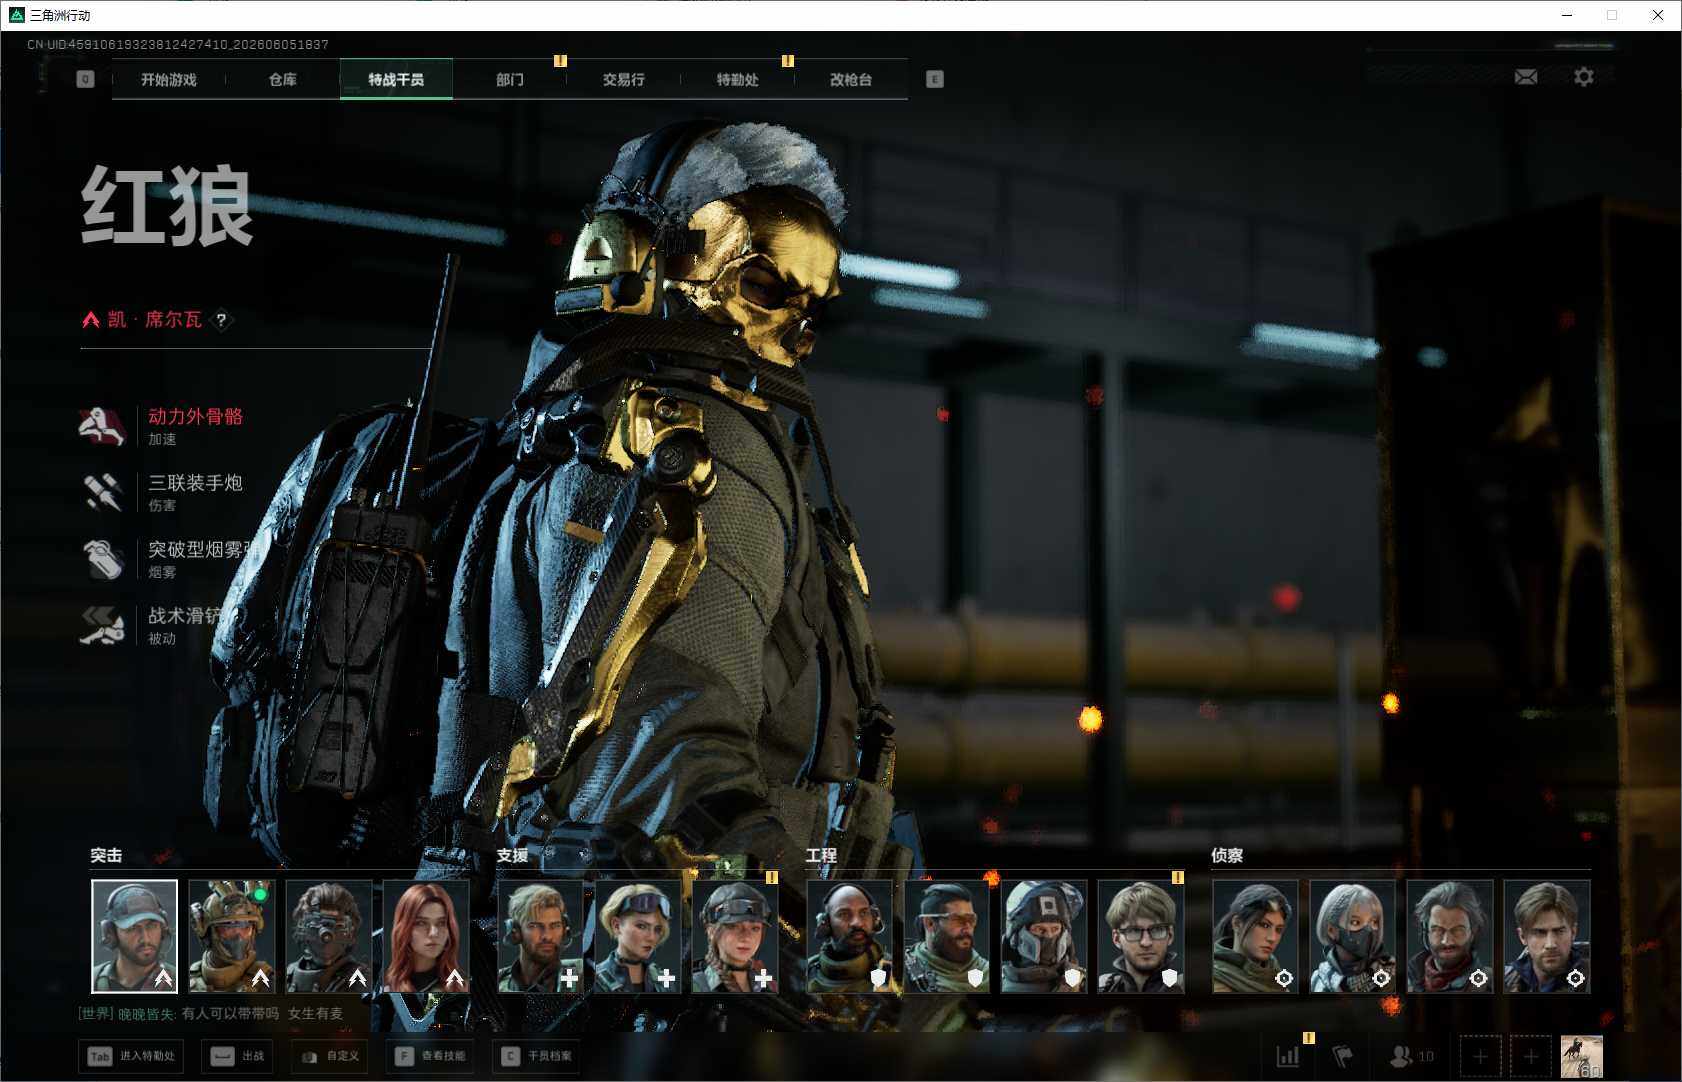The width and height of the screenshot is (1682, 1082).
Task: Select the red-haired assault operator portrait
Action: coord(426,936)
